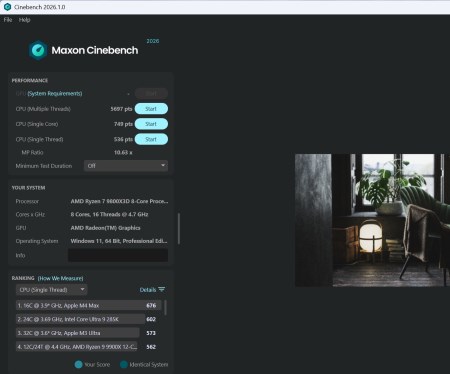
Task: Select the Apple M4 Max ranking row
Action: pyautogui.click(x=89, y=305)
